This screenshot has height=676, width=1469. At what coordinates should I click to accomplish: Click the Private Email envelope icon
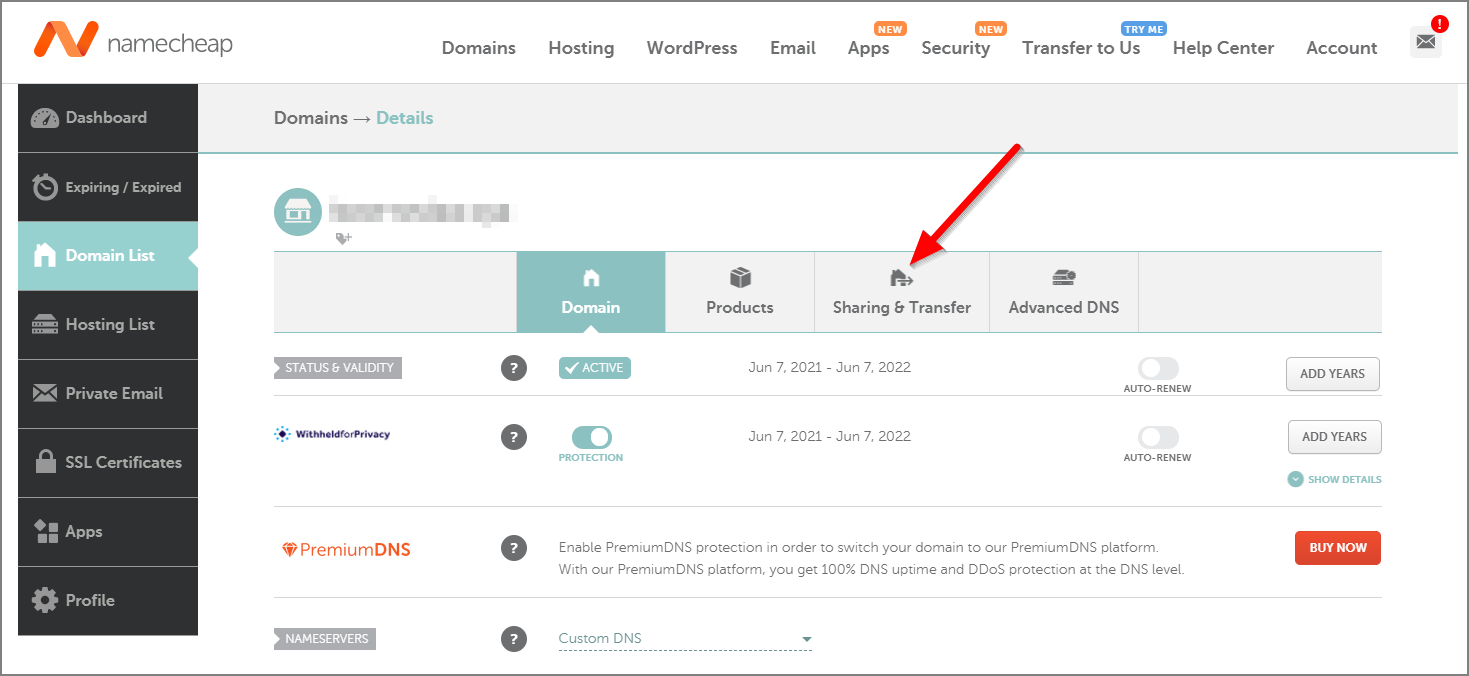[x=45, y=393]
